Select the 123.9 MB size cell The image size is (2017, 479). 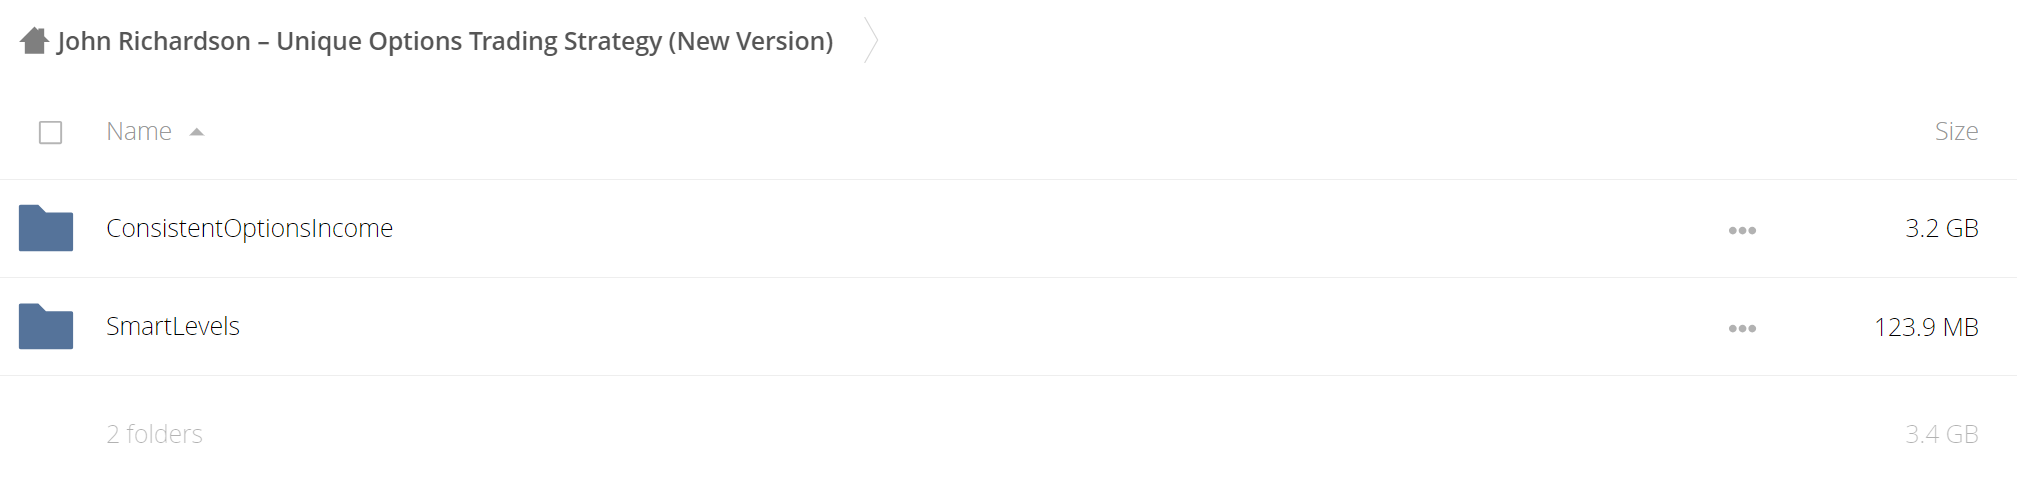pyautogui.click(x=1926, y=327)
